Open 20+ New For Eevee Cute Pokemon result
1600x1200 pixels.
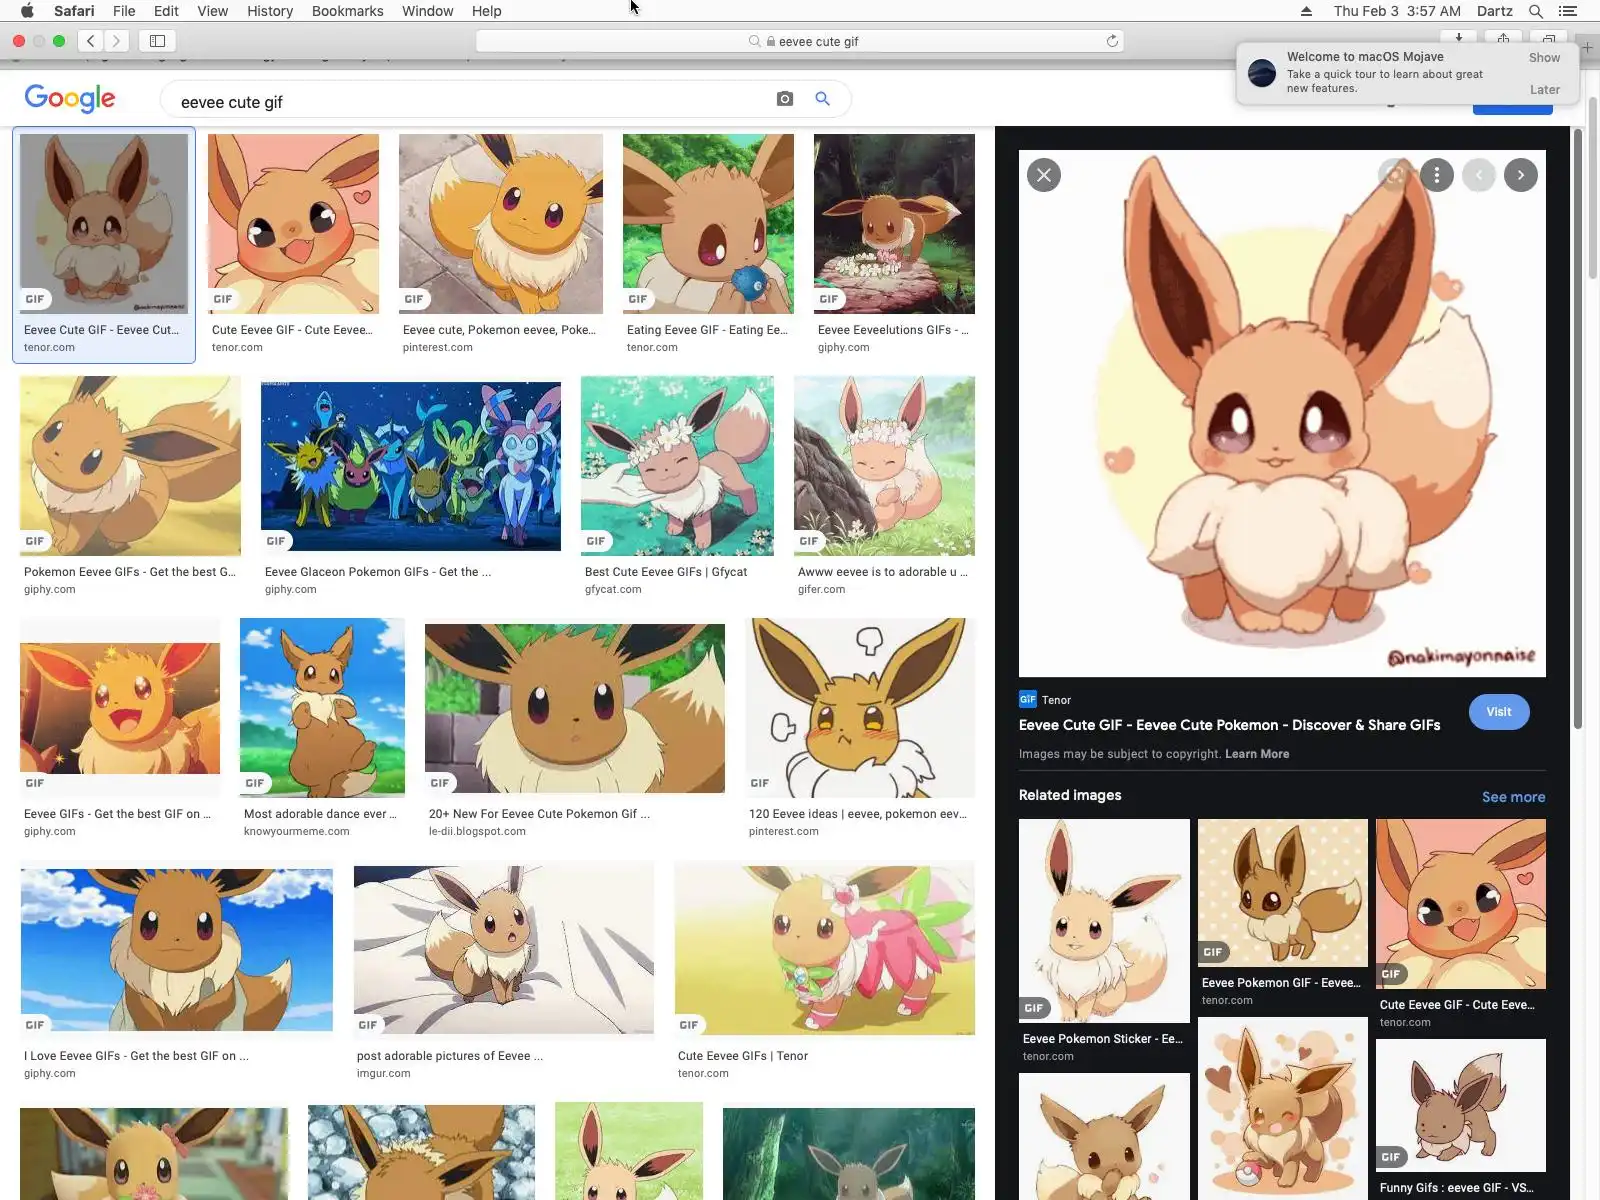(x=575, y=708)
